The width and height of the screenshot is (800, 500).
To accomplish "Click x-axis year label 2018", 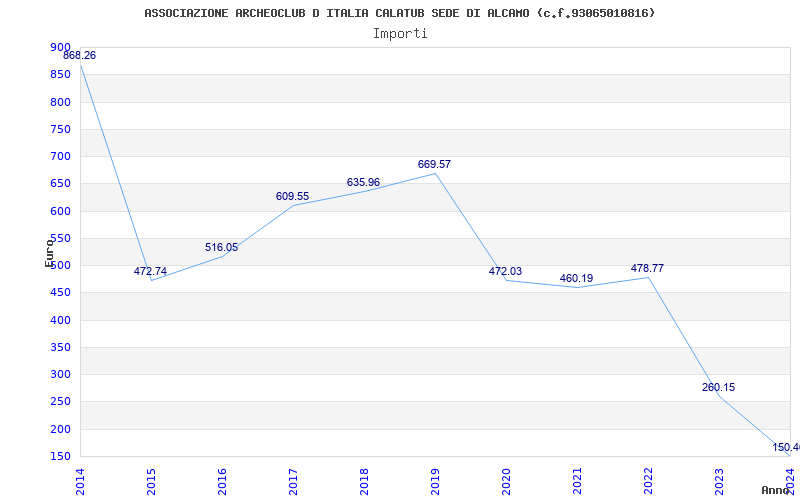I will [364, 482].
